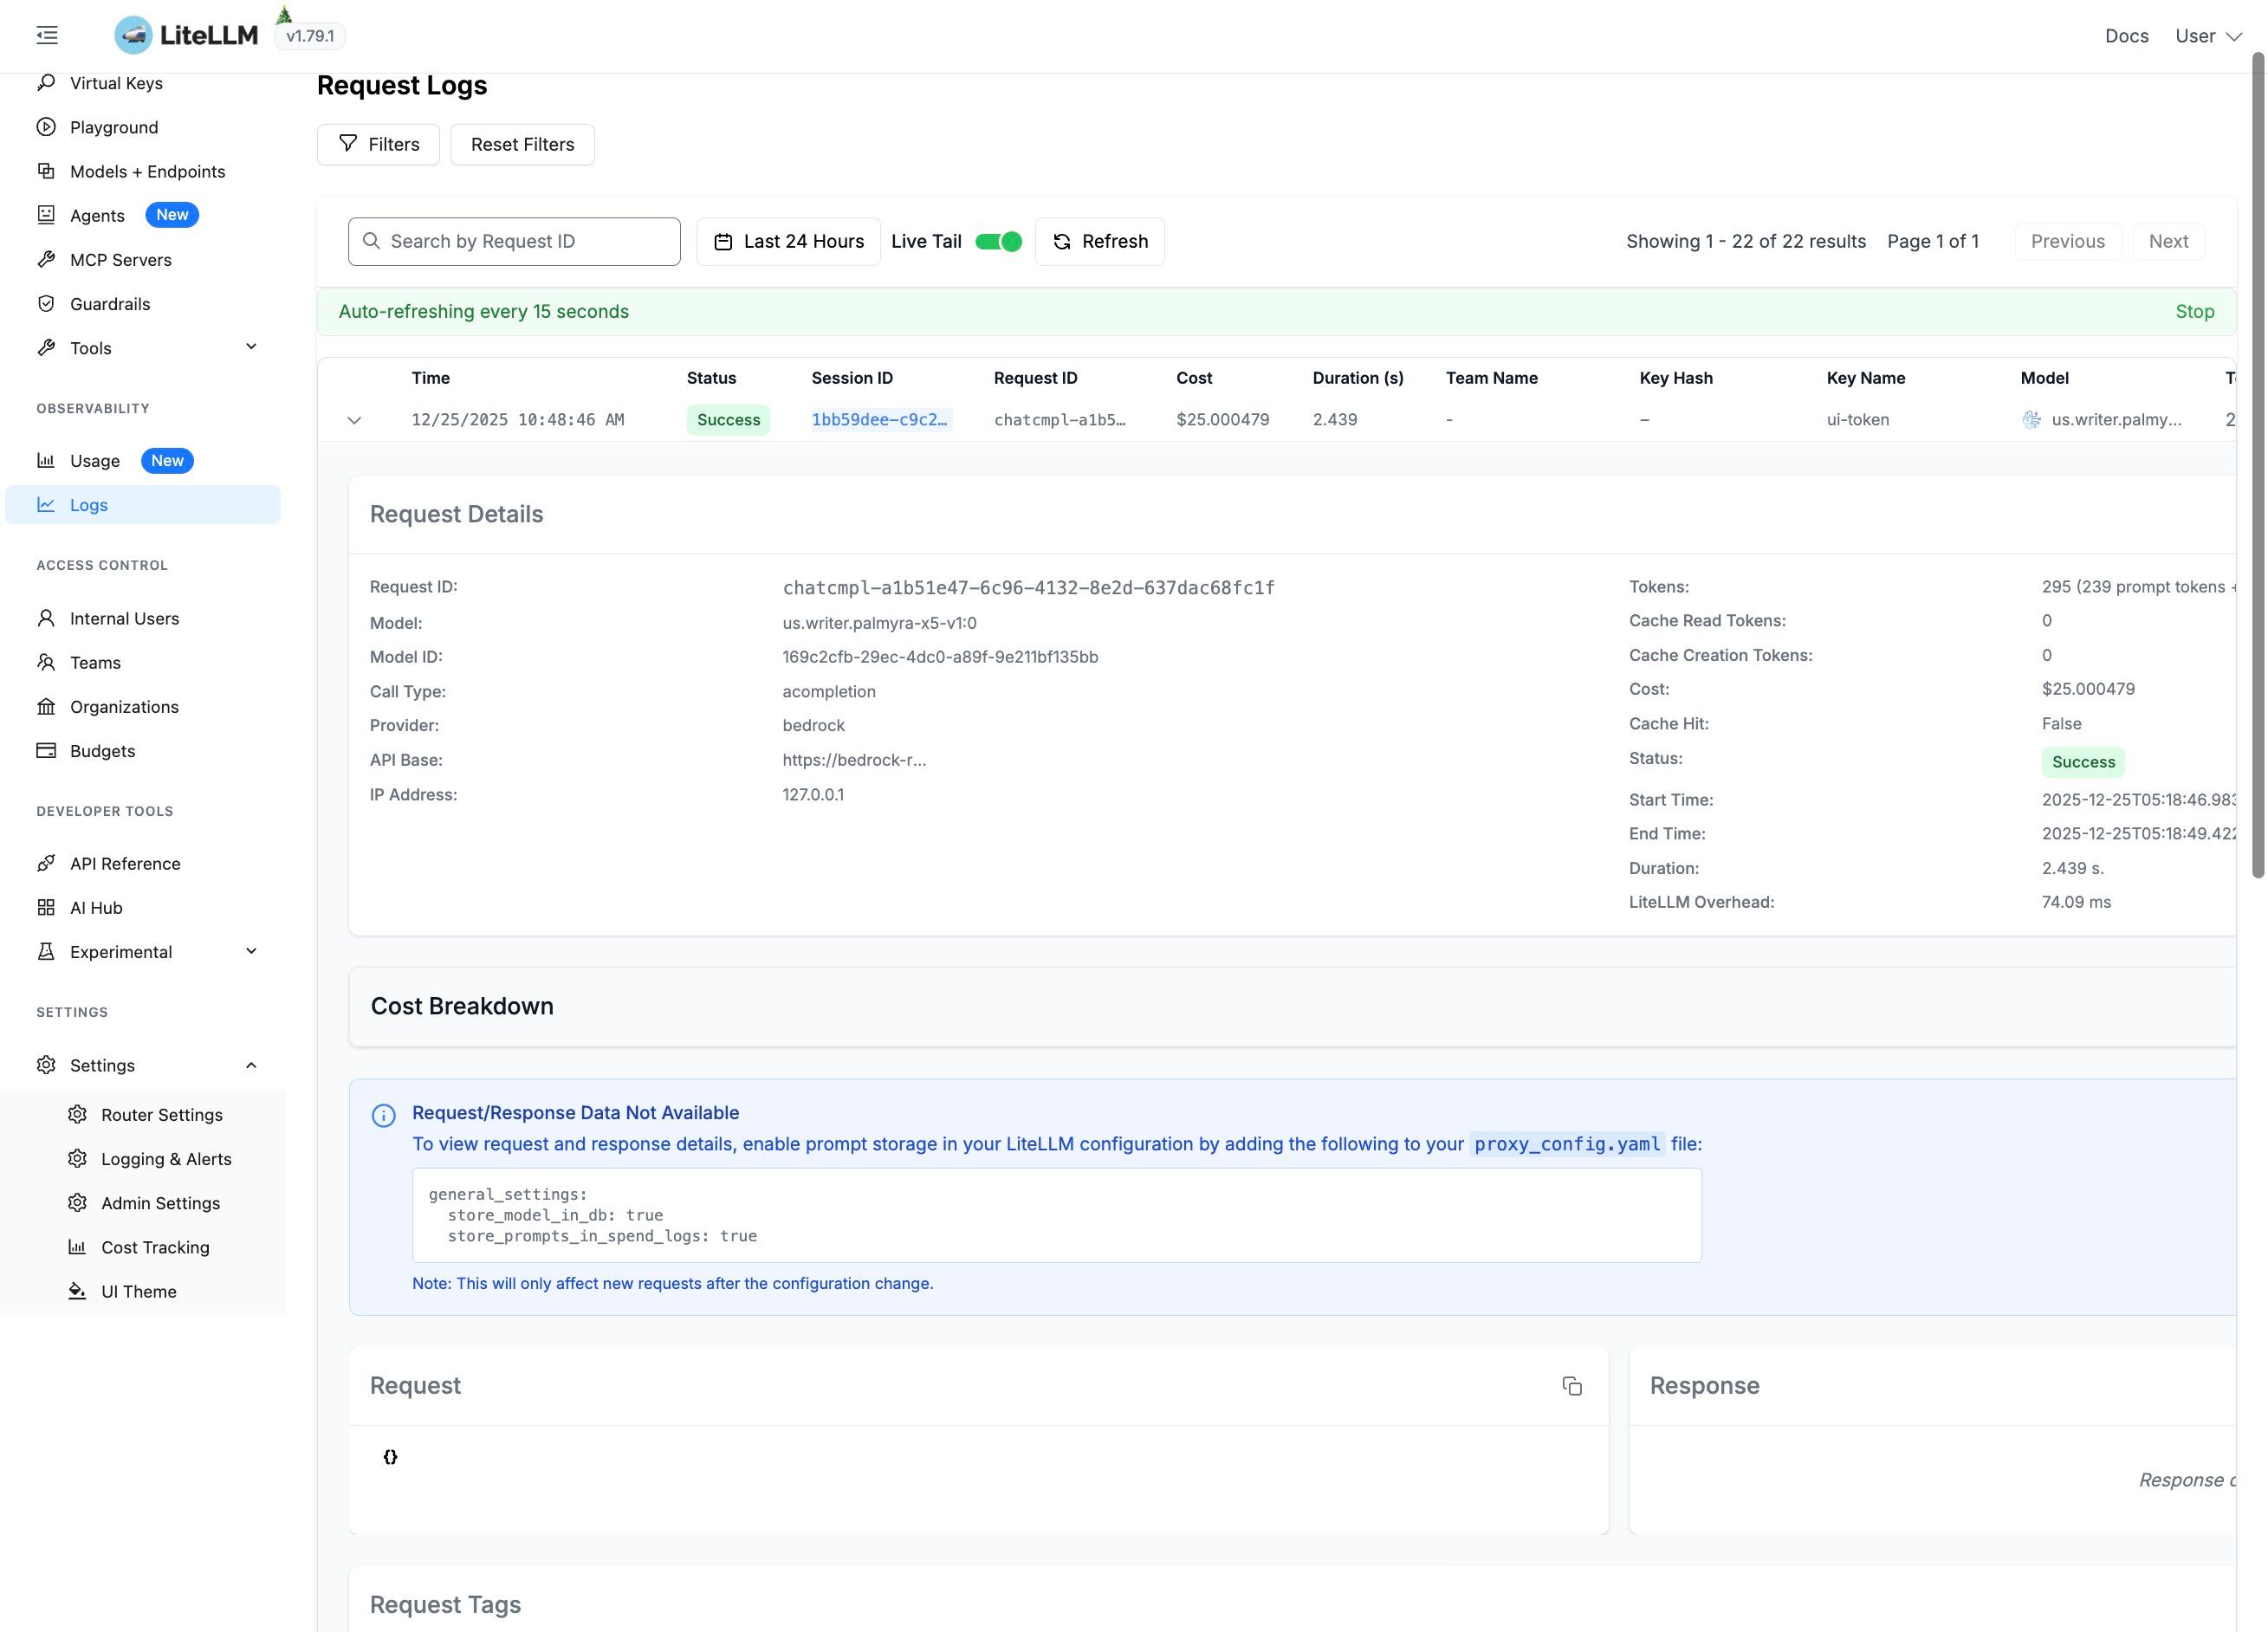Open the User dropdown menu
2268x1632 pixels.
click(x=2208, y=36)
